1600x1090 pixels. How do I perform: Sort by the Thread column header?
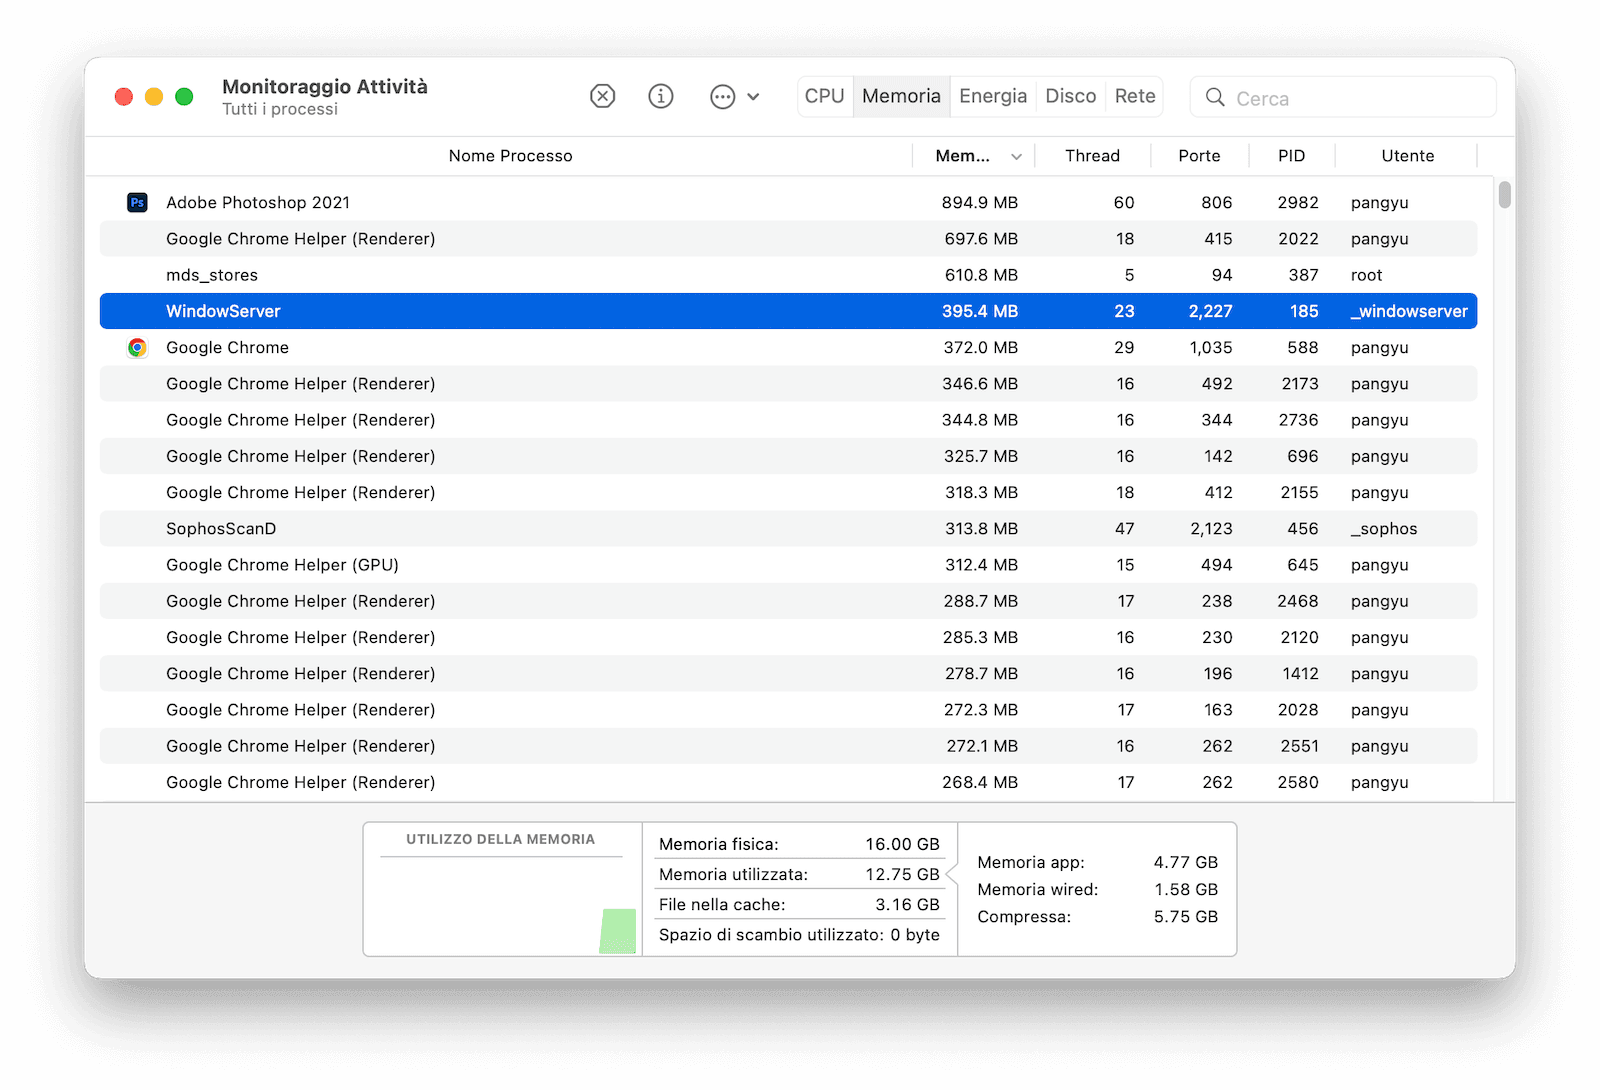click(x=1093, y=156)
